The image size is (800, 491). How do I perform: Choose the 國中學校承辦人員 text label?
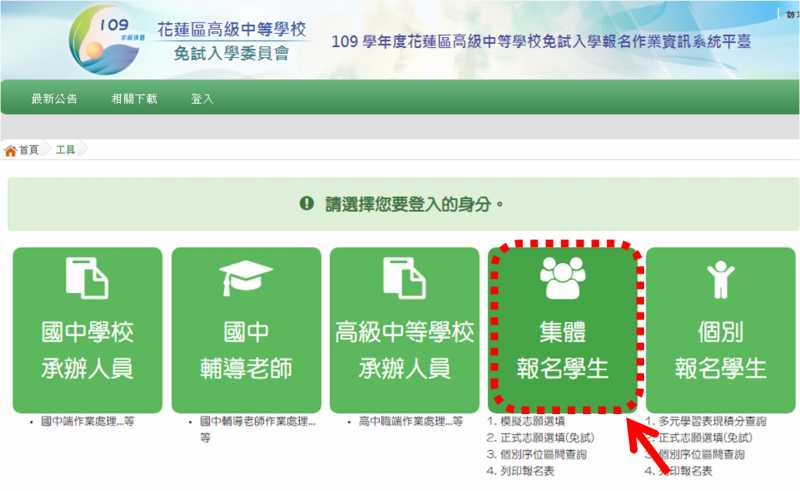(87, 350)
